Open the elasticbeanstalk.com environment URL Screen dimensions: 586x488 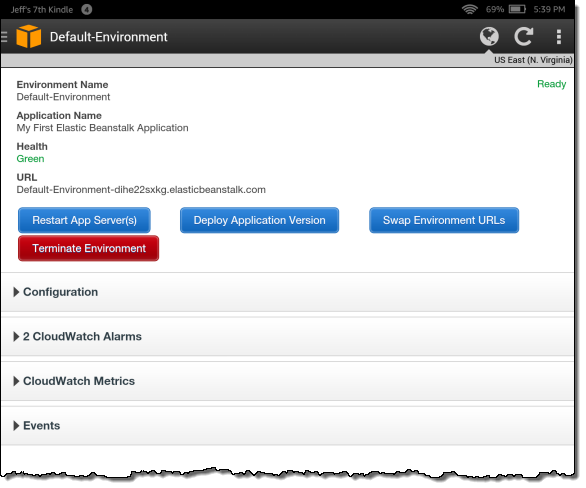point(141,190)
